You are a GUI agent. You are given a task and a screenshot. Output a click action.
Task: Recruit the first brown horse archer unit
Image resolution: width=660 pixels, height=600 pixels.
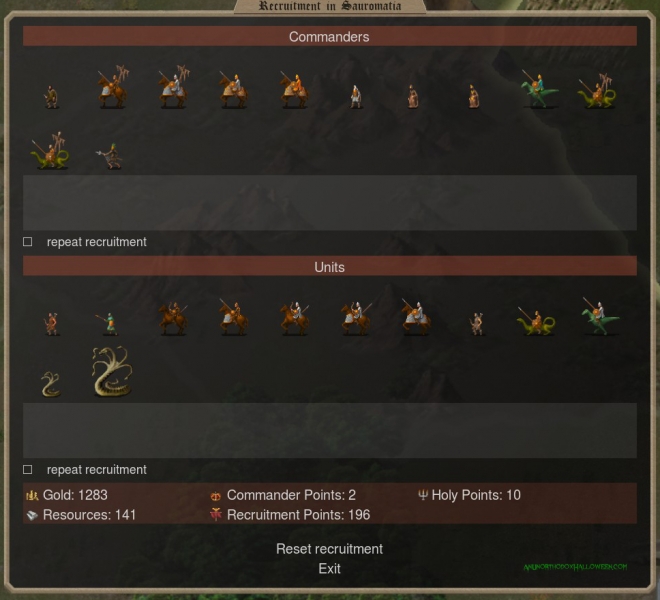[x=173, y=318]
